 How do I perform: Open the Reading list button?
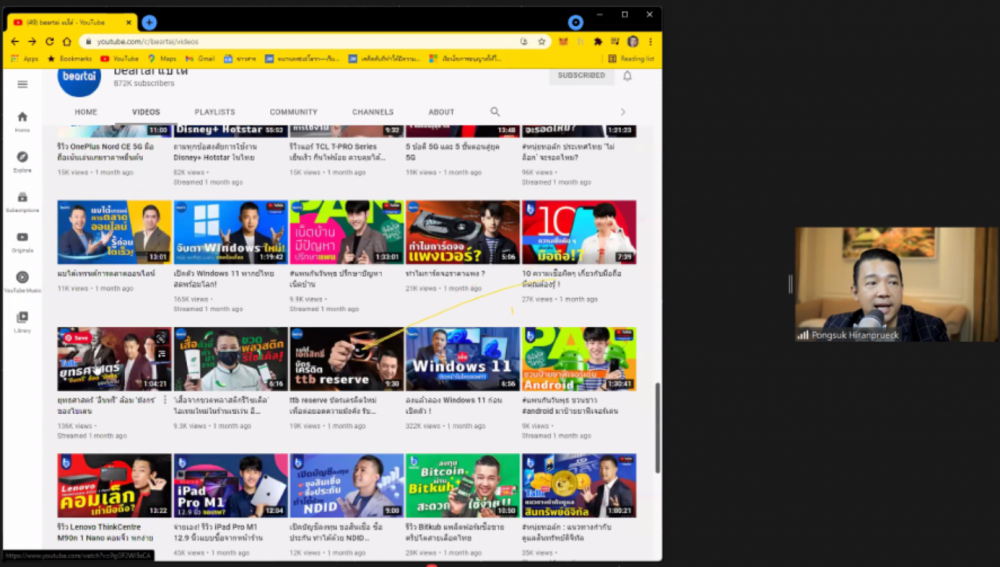click(x=631, y=59)
